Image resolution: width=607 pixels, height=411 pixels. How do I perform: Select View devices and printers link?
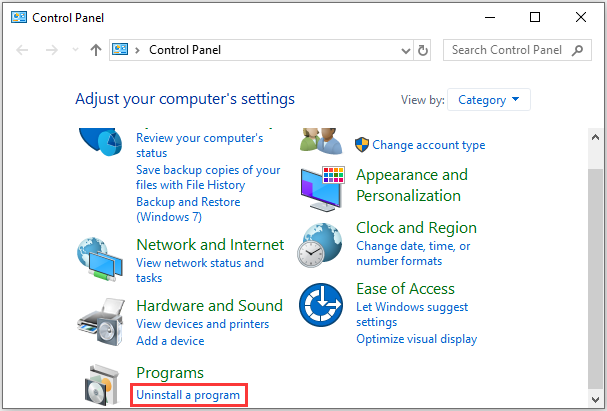pos(202,324)
